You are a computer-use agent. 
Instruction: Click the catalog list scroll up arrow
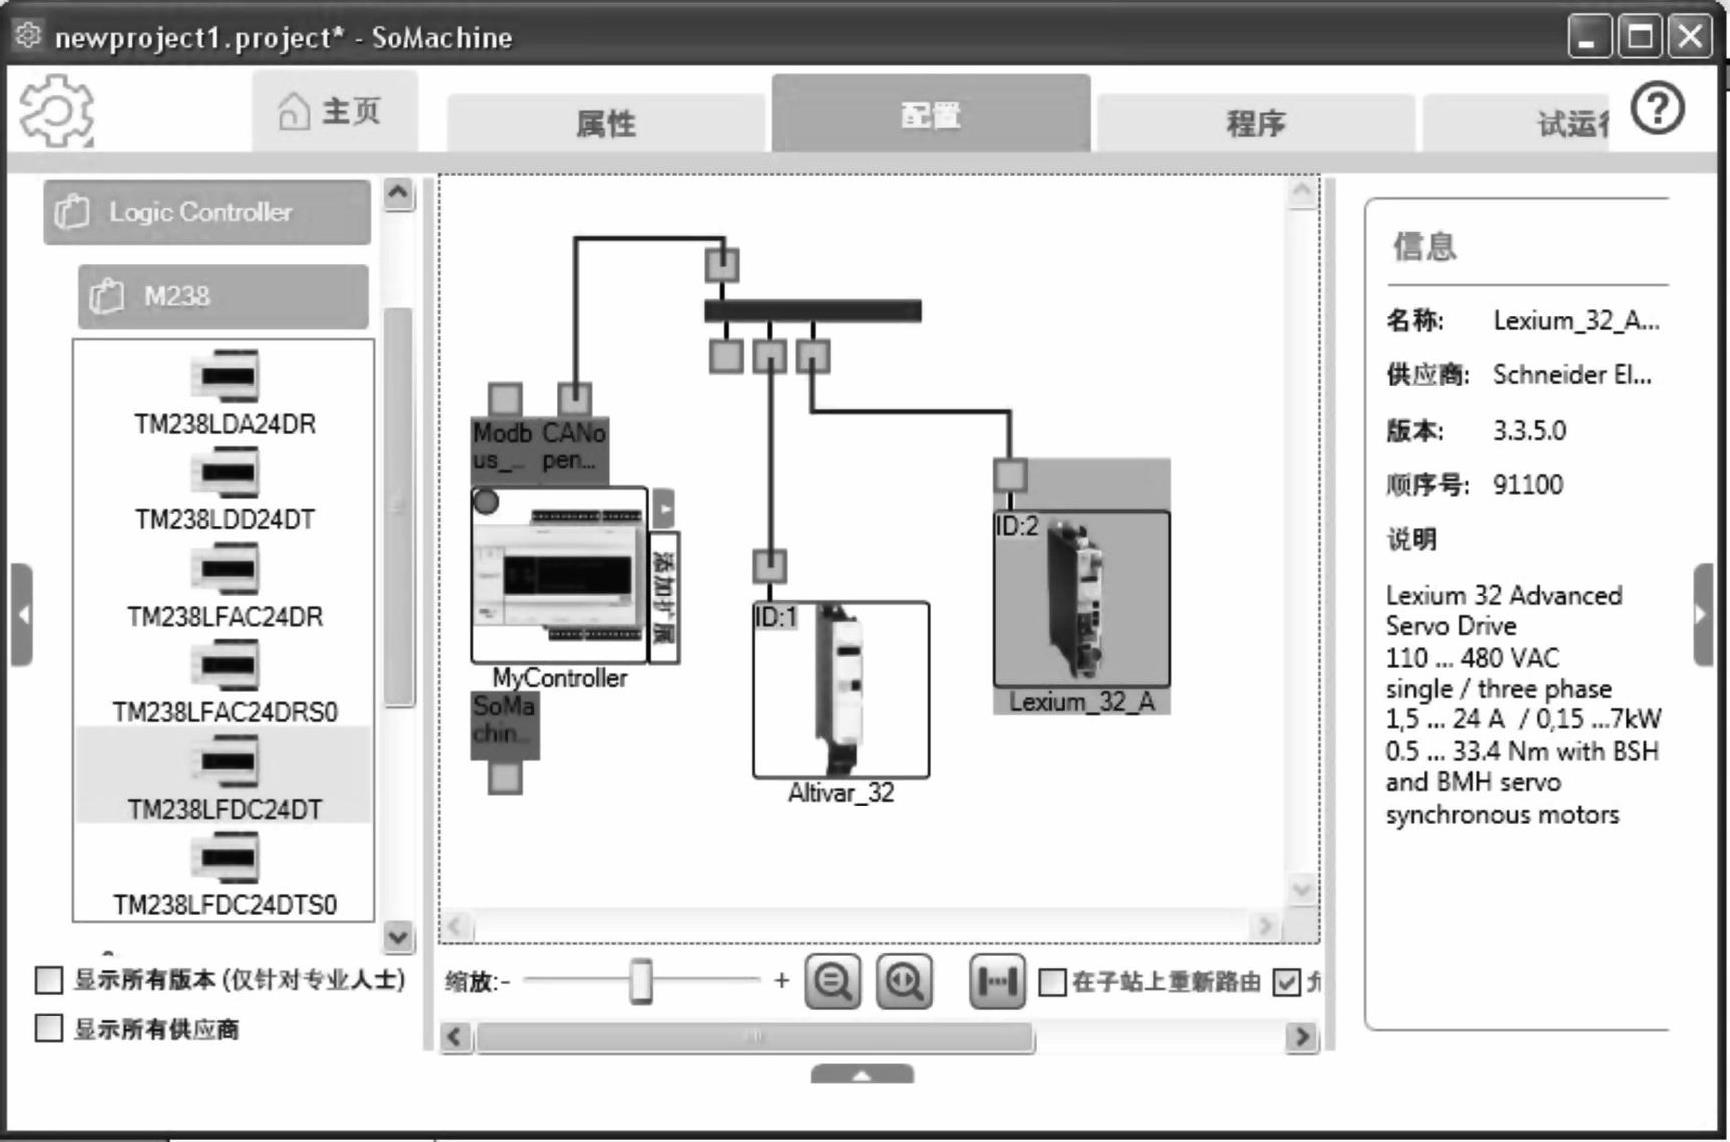pyautogui.click(x=398, y=193)
